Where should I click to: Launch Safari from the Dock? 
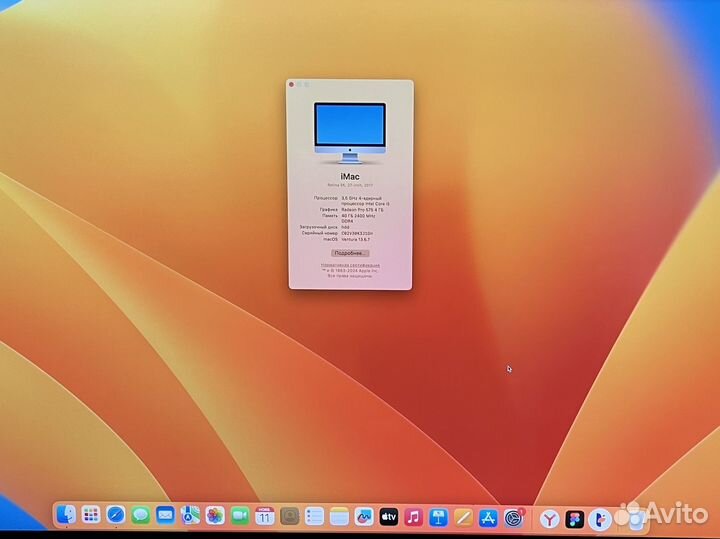coord(116,515)
